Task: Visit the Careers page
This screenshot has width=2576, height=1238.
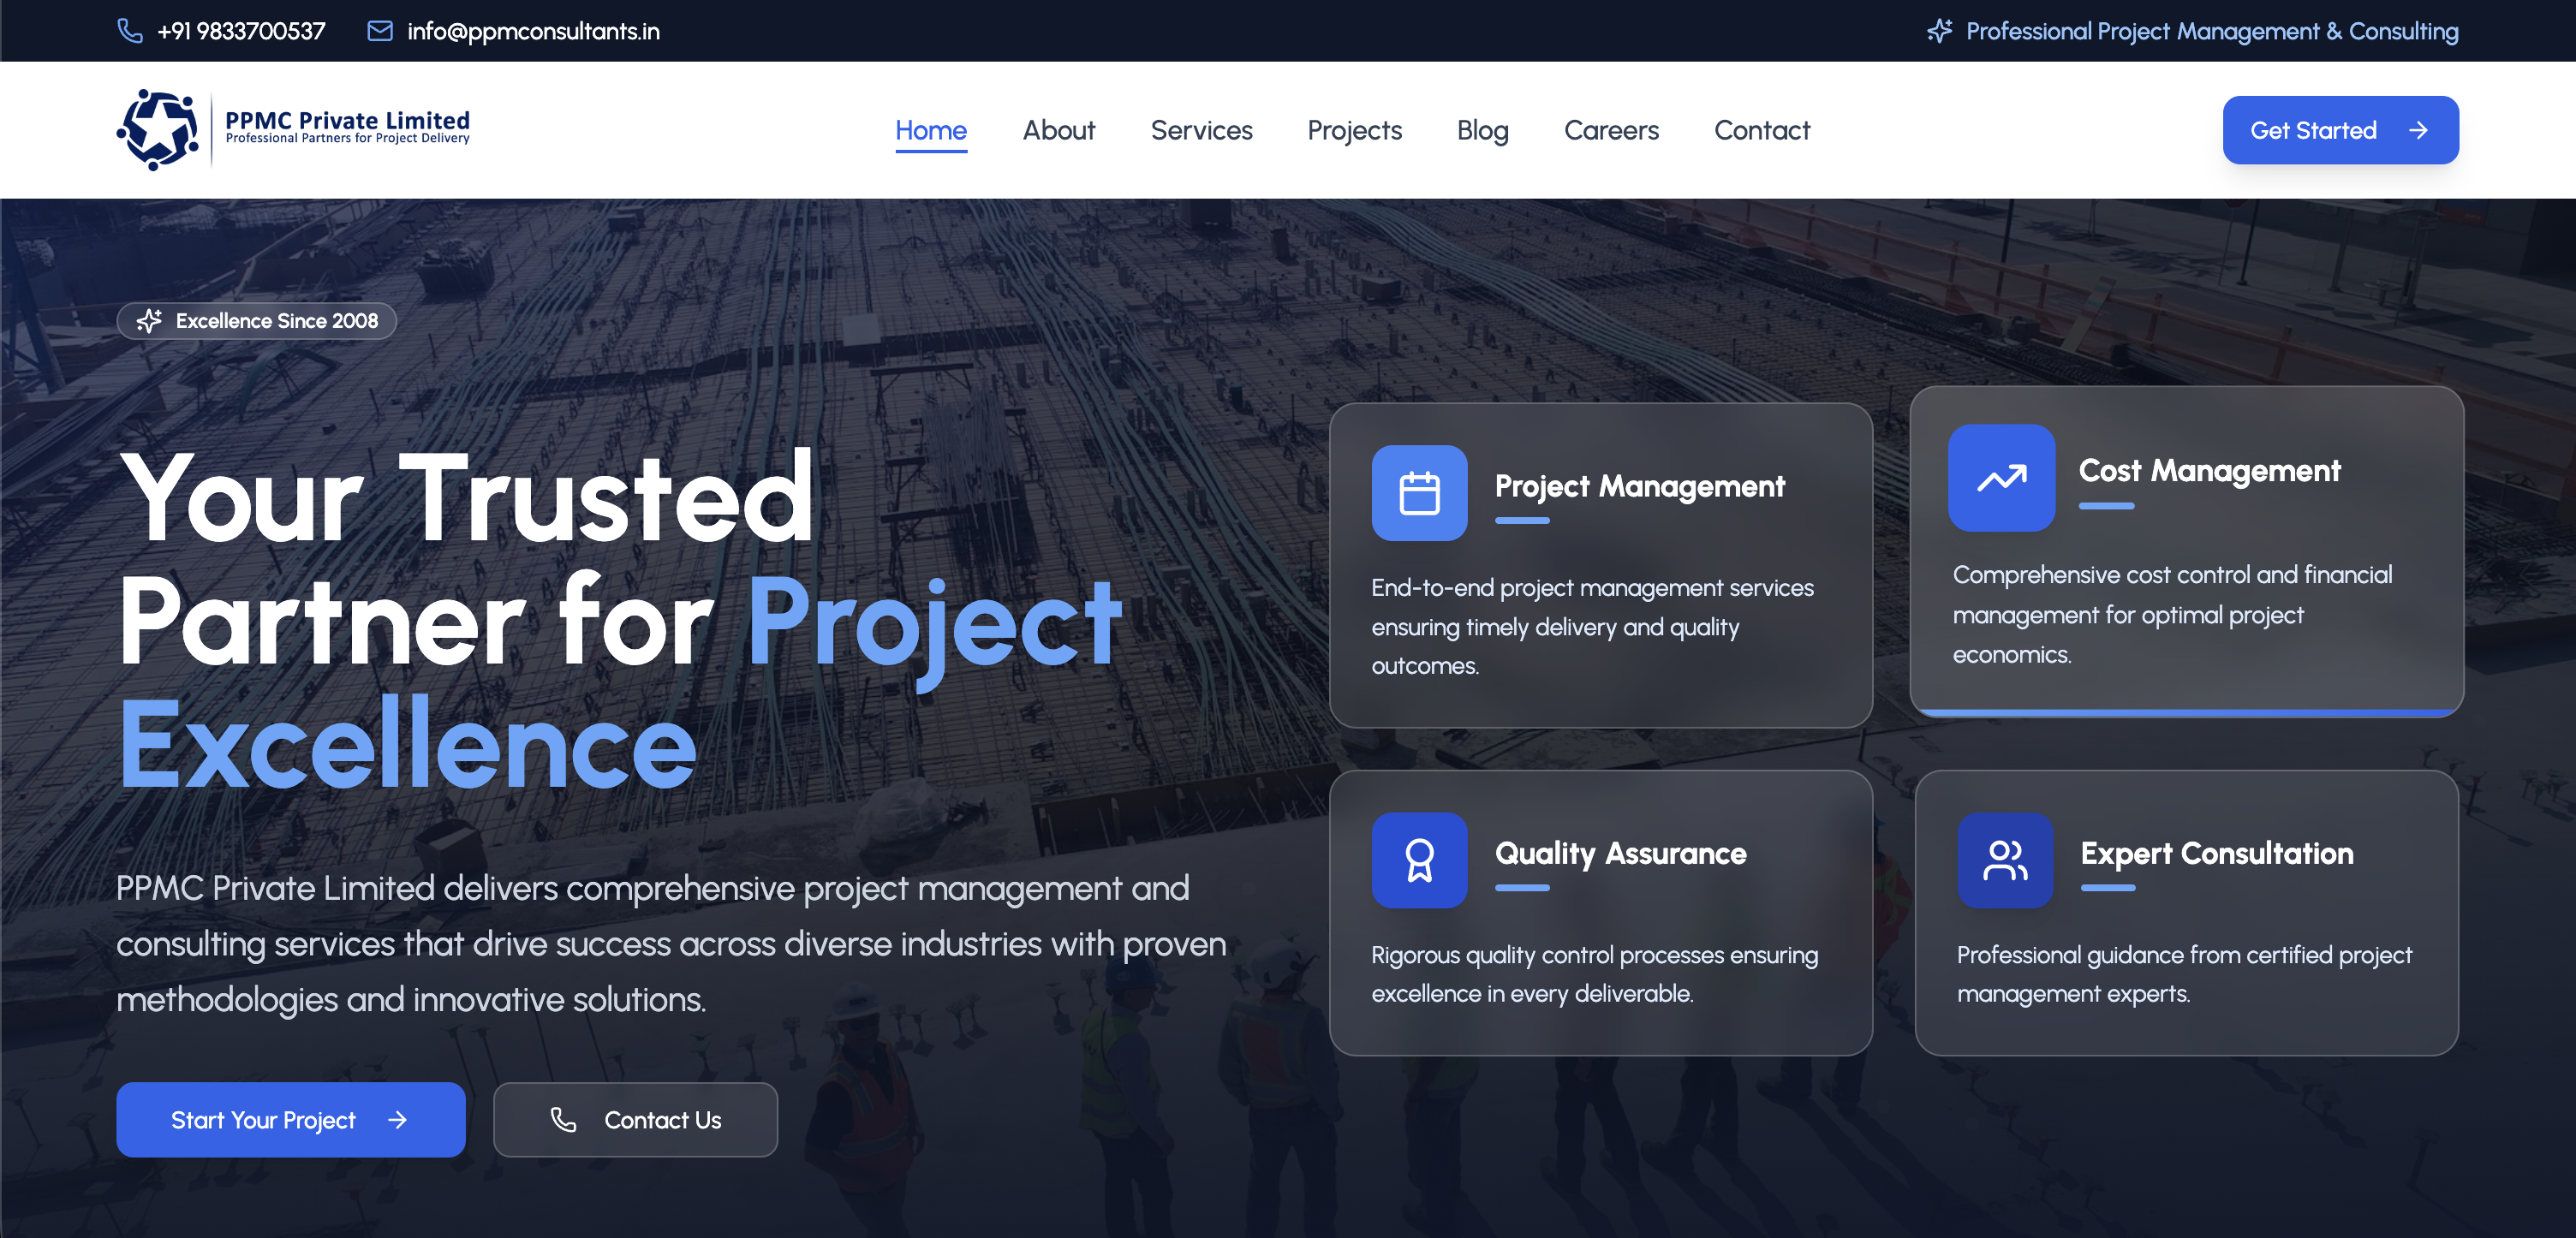Action: [x=1610, y=130]
